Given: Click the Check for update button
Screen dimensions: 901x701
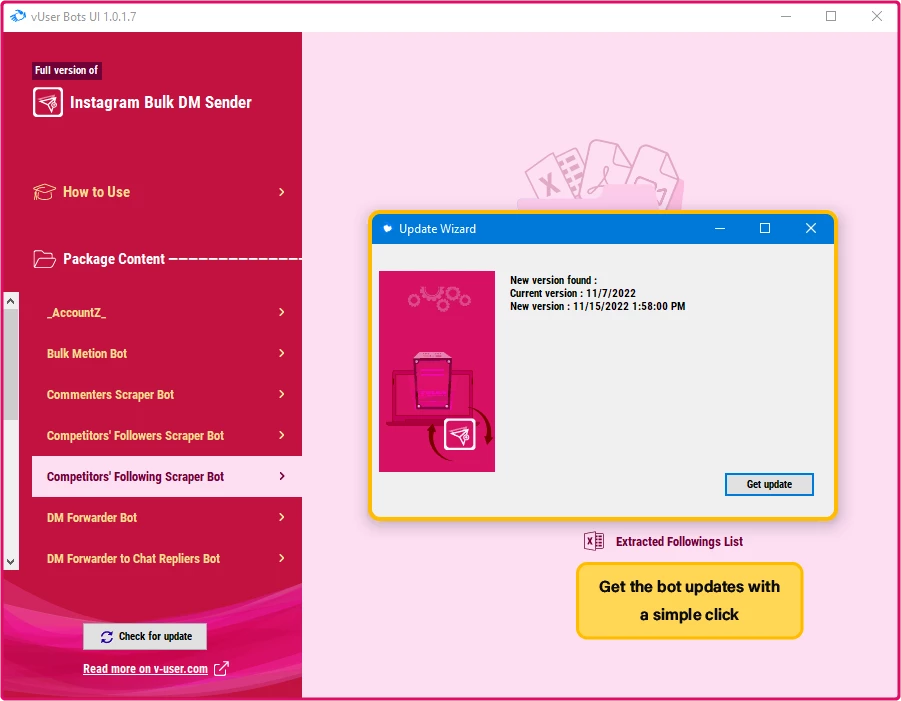Looking at the screenshot, I should (145, 637).
